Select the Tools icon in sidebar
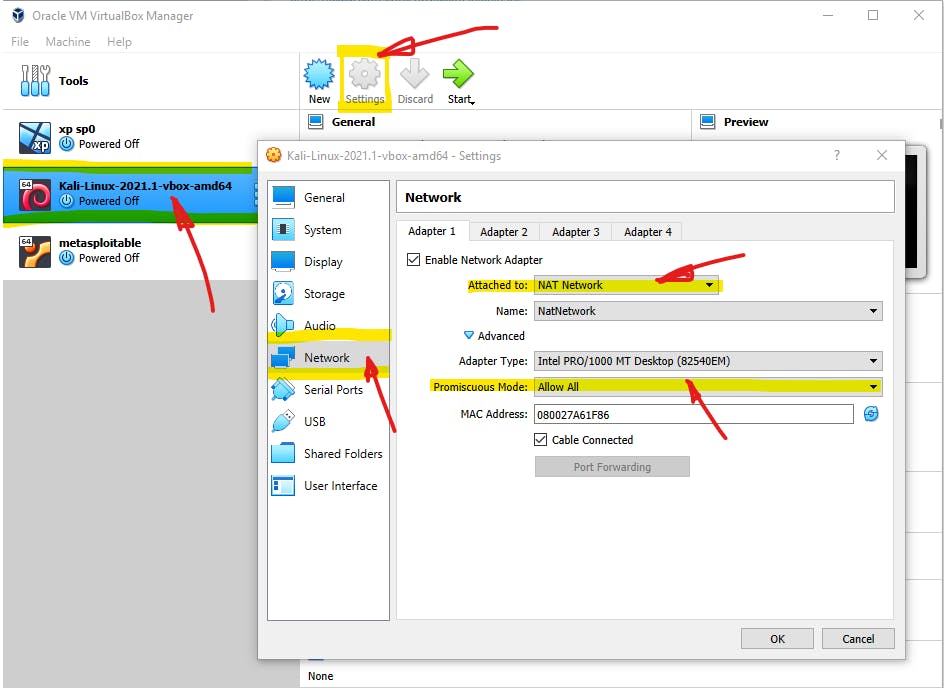This screenshot has height=688, width=944. [36, 81]
